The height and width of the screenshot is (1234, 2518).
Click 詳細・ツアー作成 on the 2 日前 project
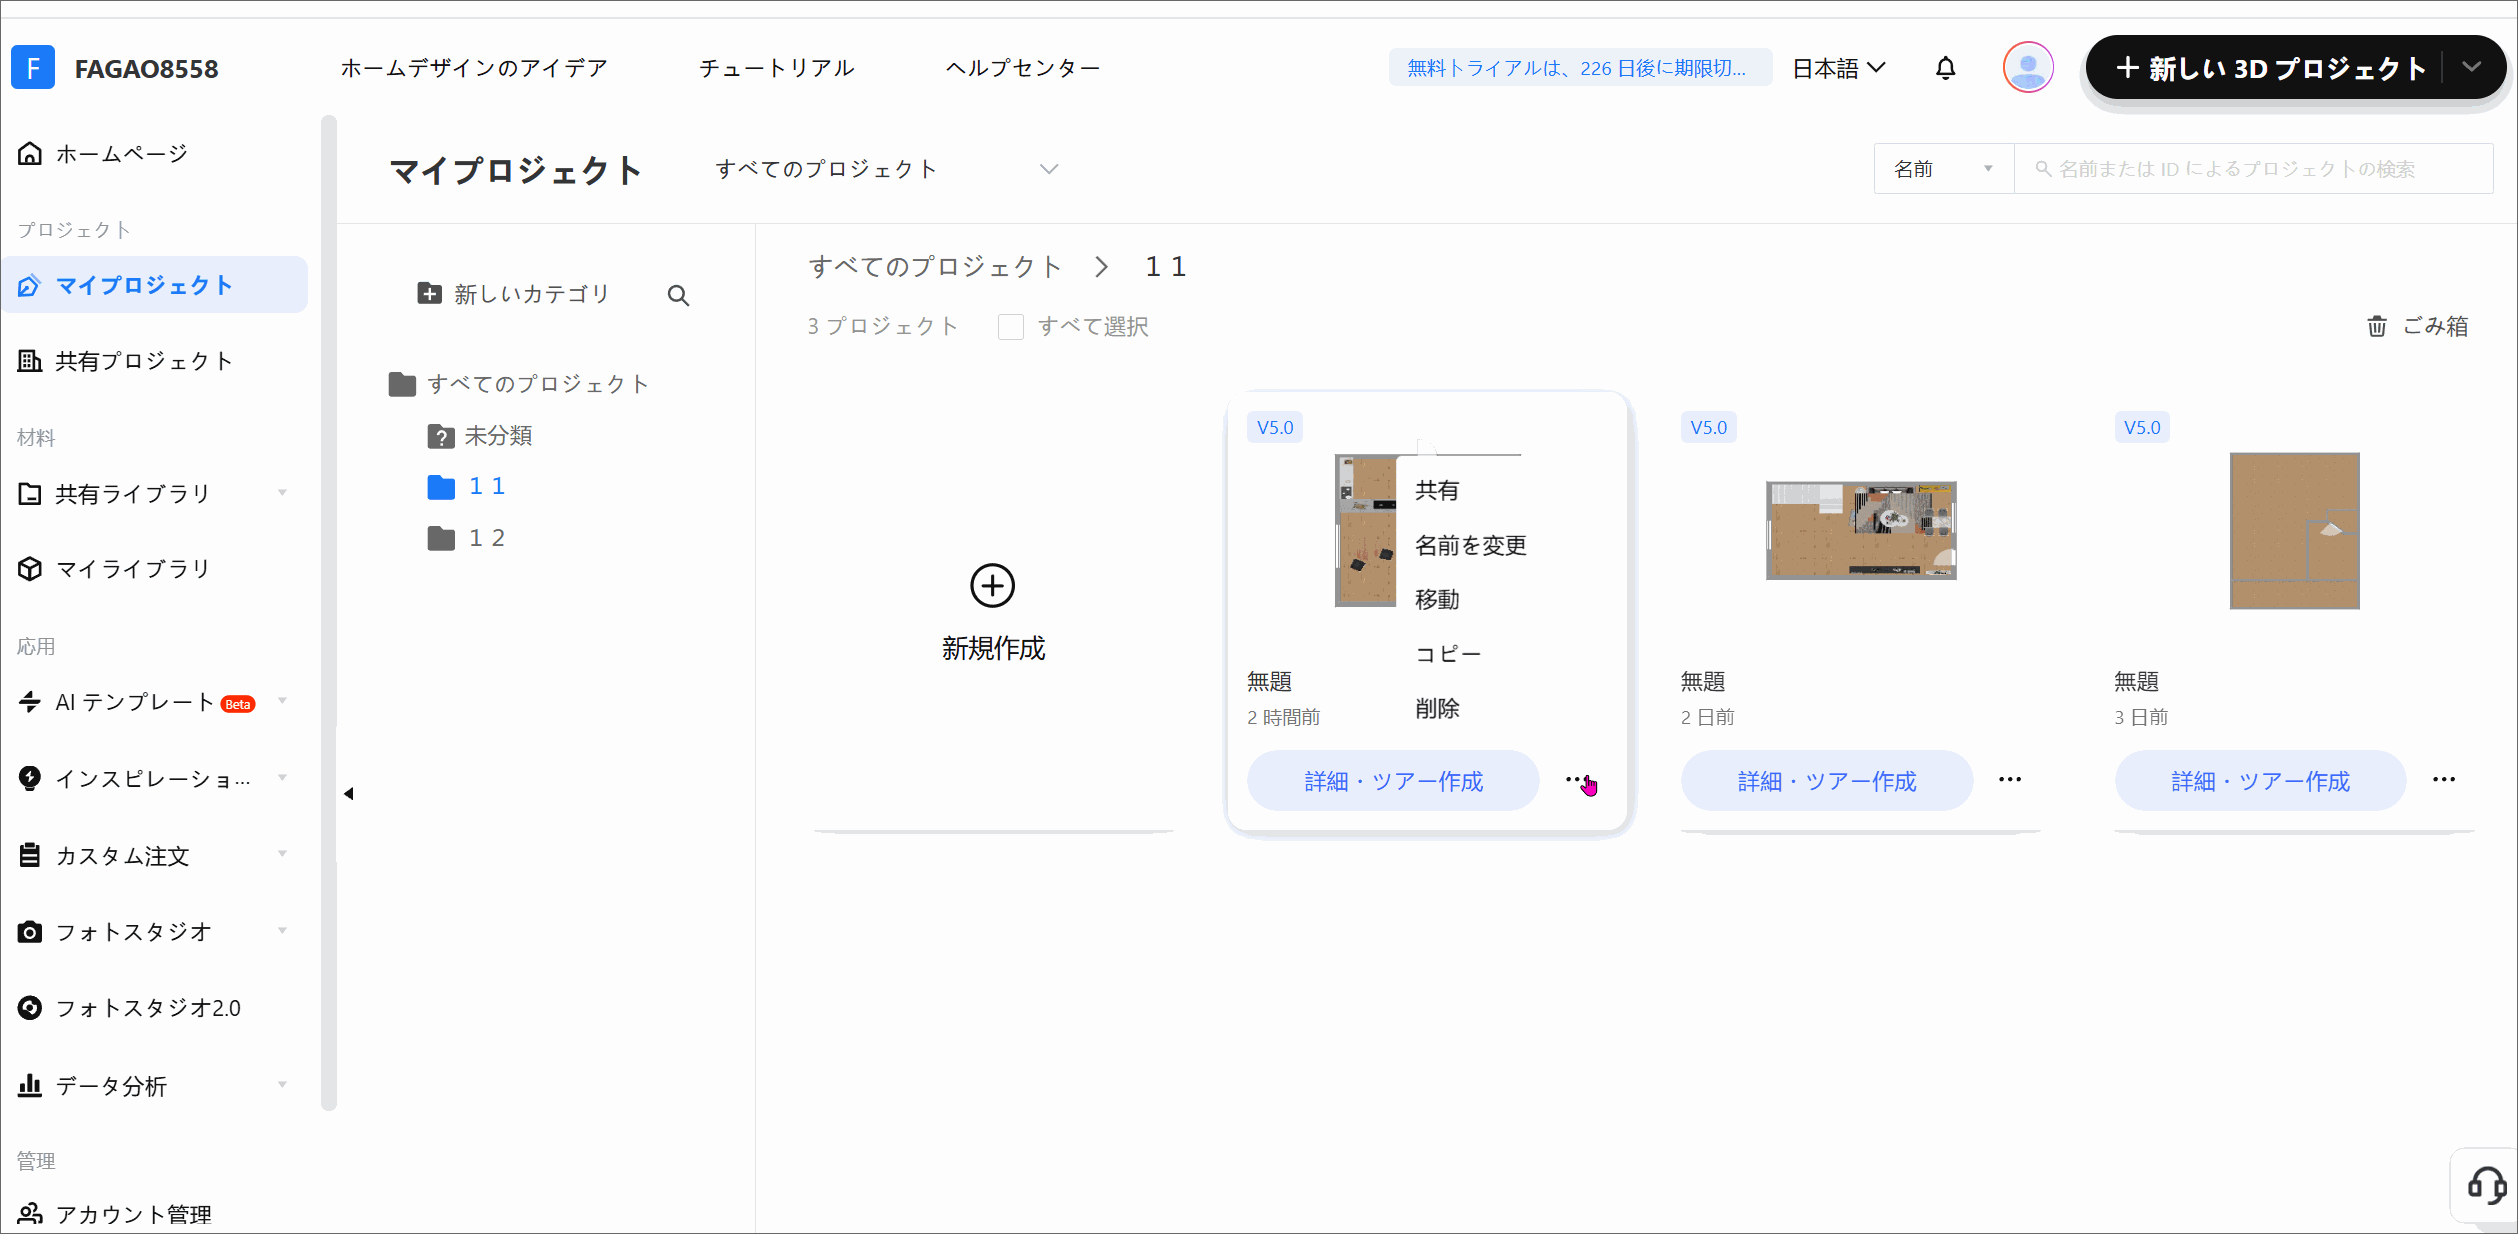[1826, 780]
